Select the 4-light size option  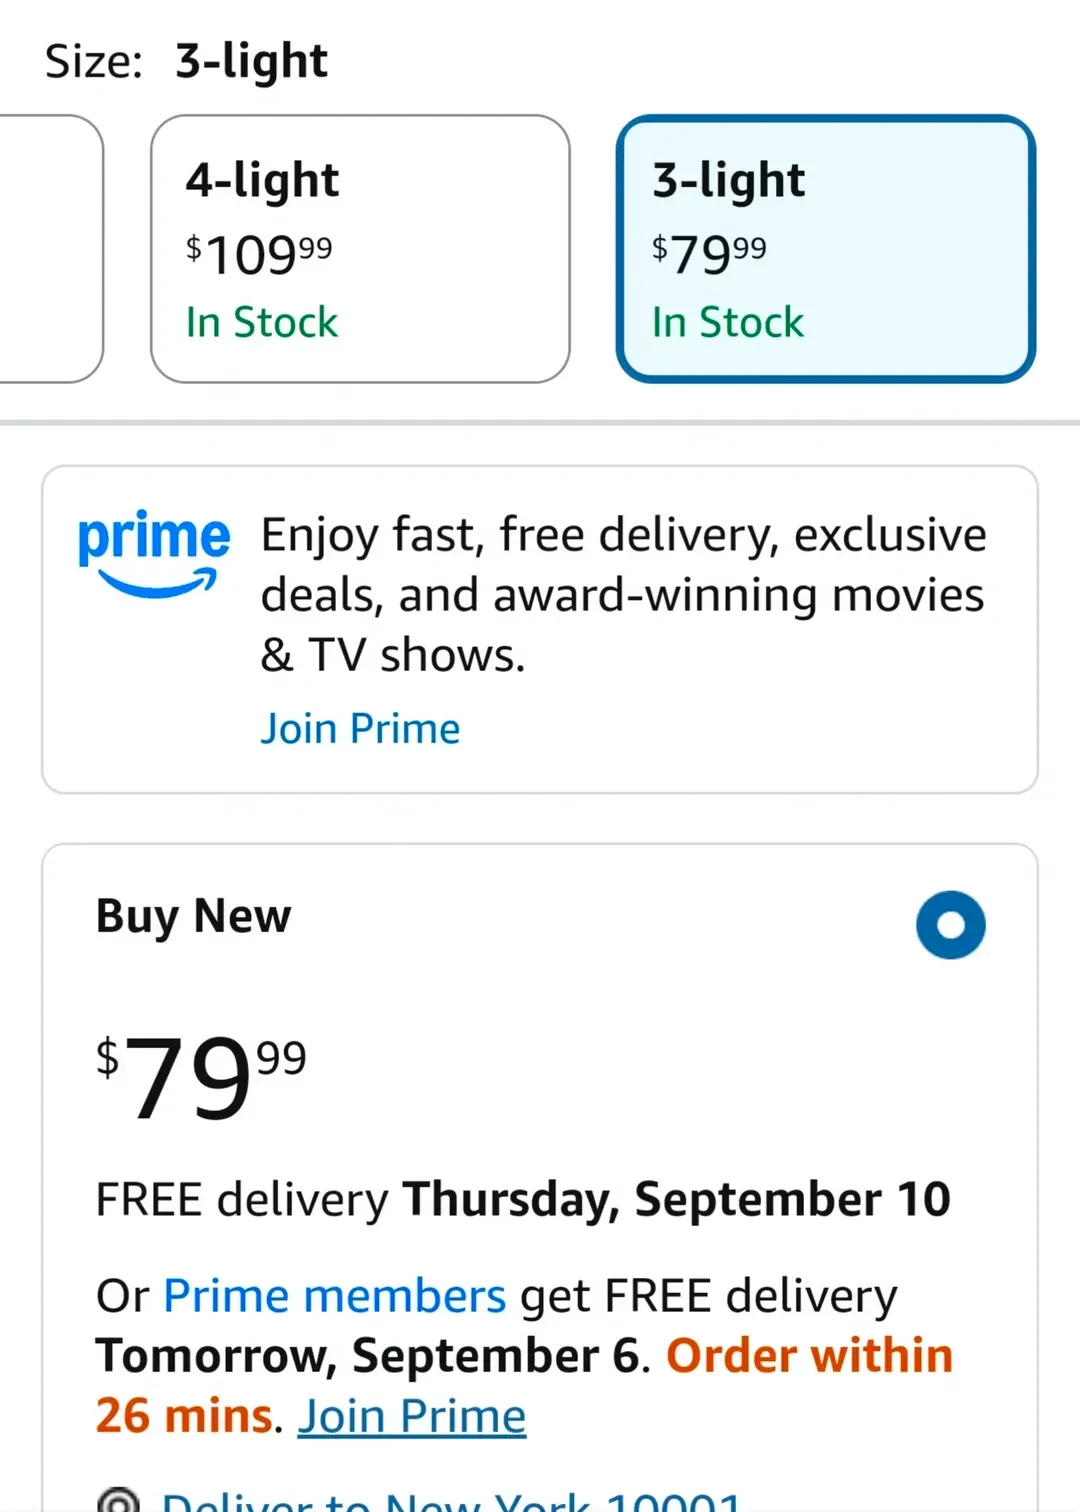[360, 249]
